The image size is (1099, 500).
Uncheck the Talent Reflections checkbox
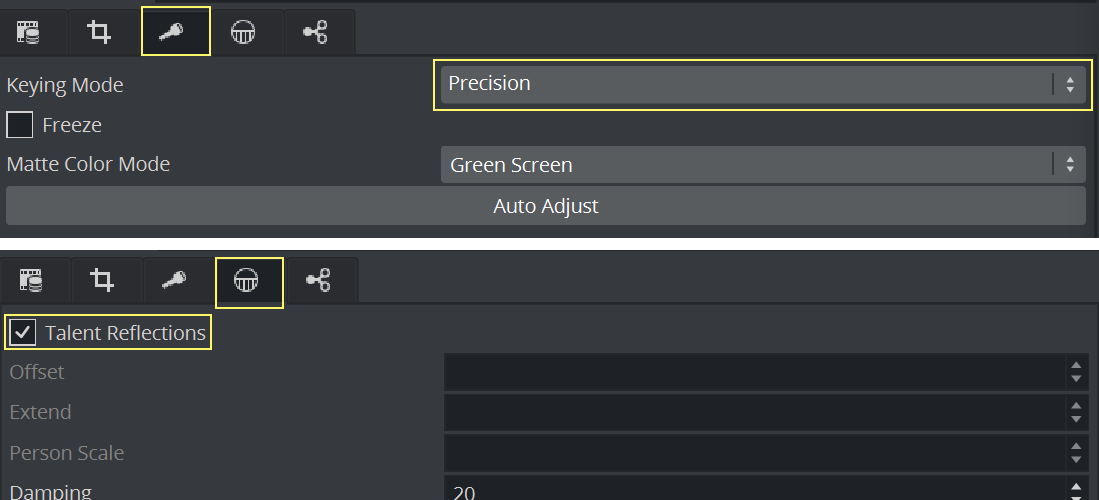(23, 332)
